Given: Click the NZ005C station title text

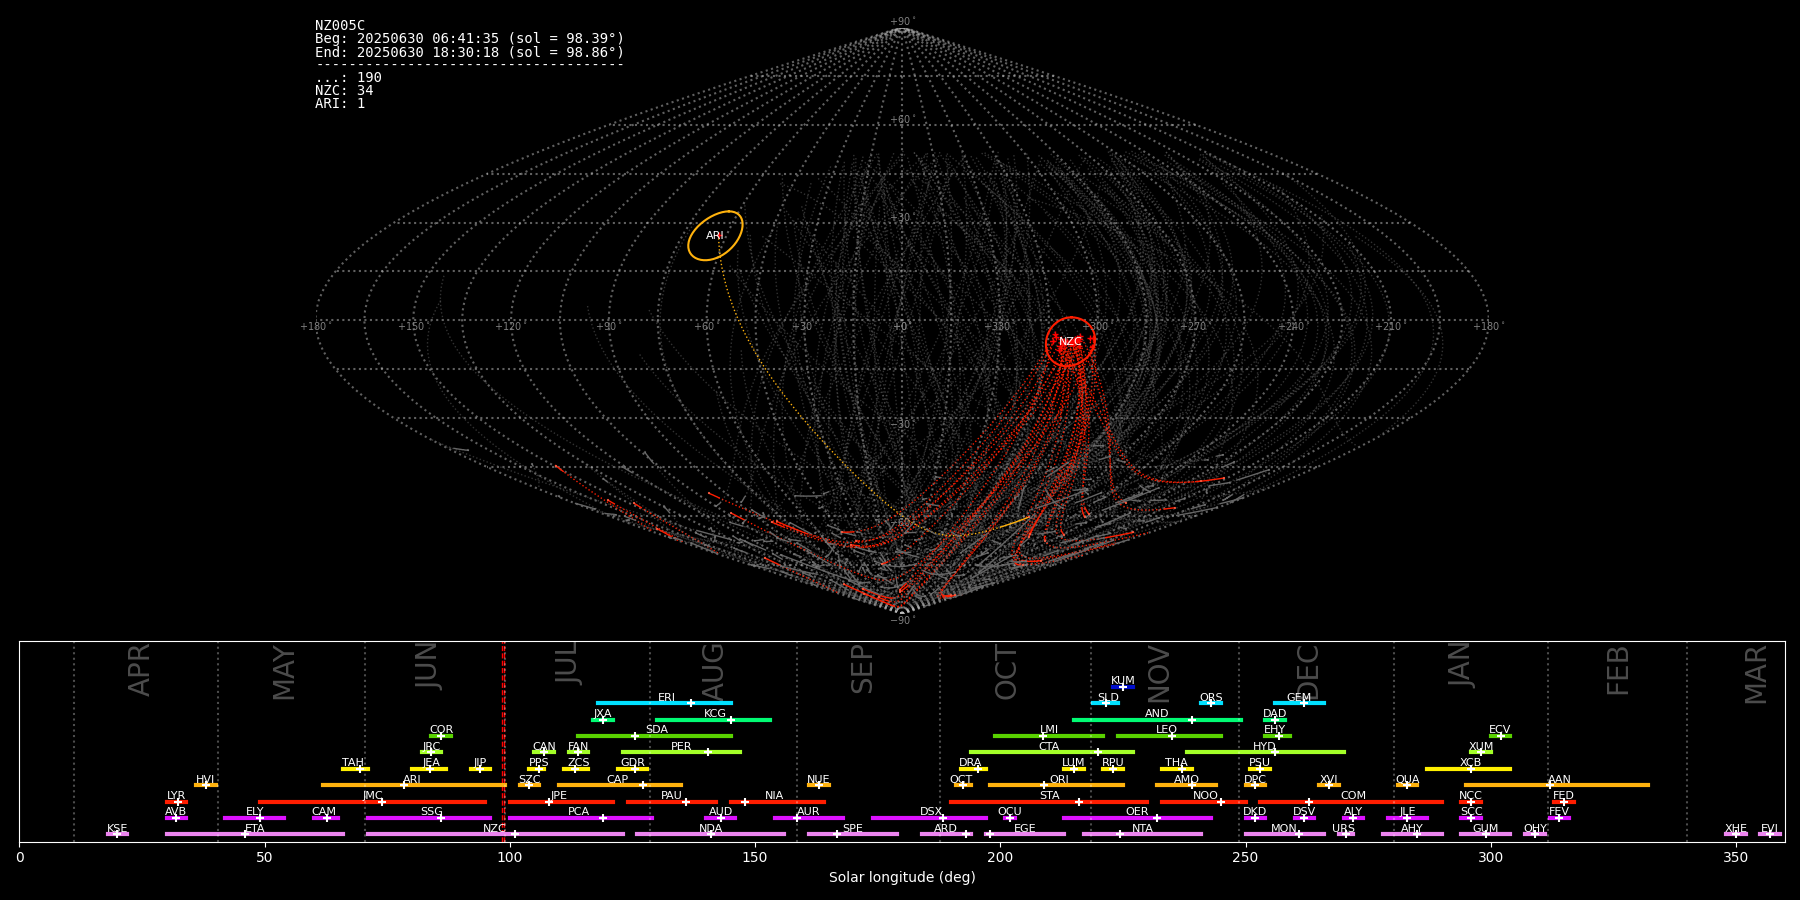Looking at the screenshot, I should coord(340,26).
